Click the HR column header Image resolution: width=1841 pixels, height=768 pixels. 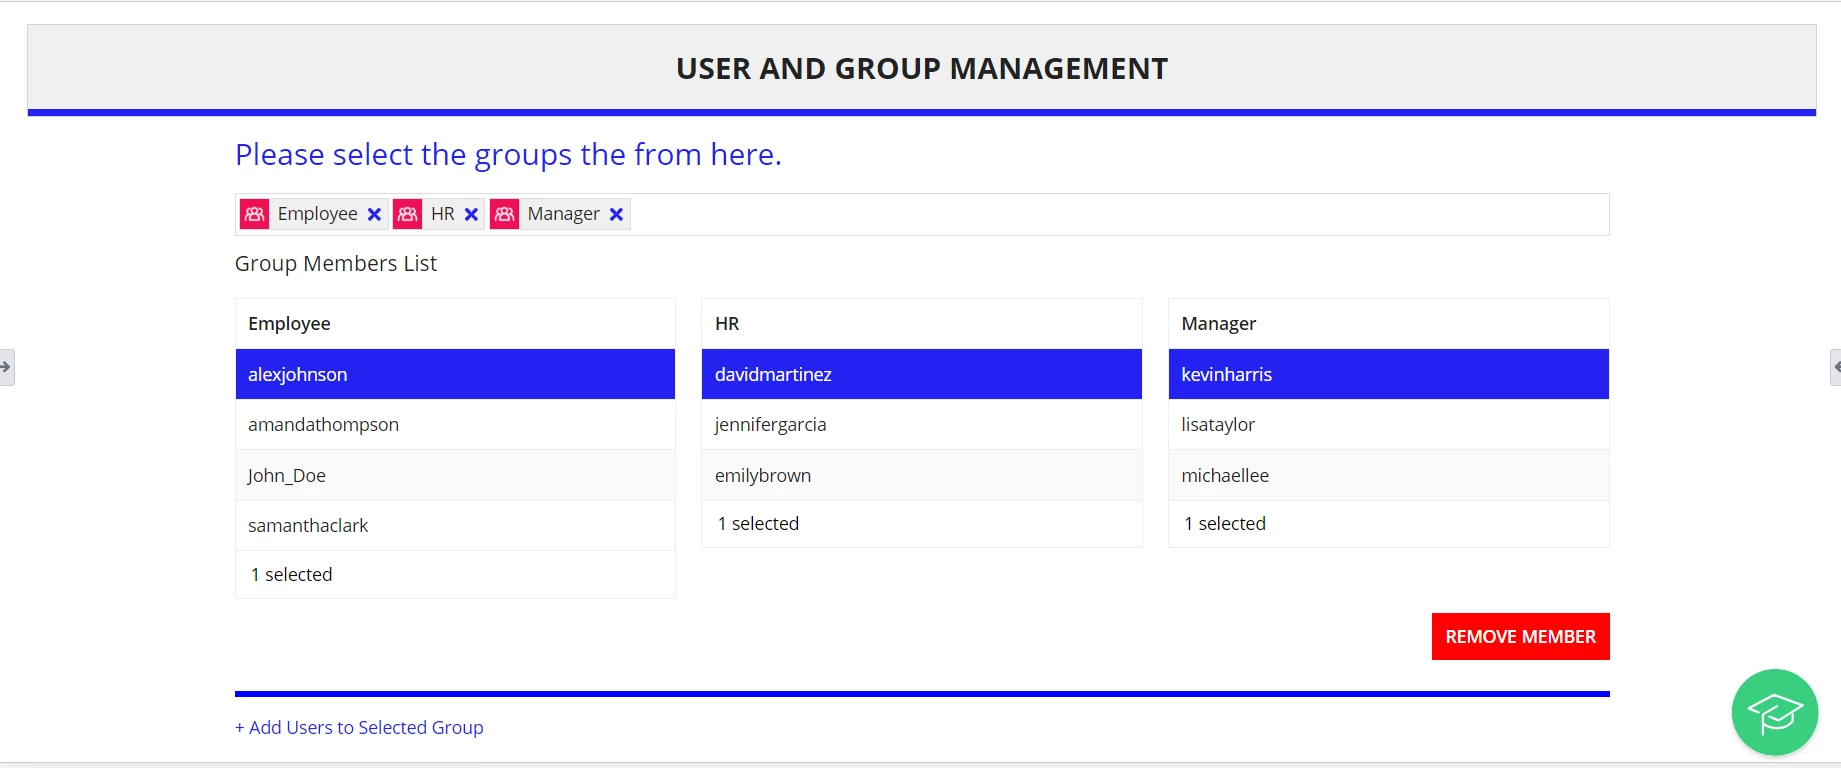click(922, 323)
